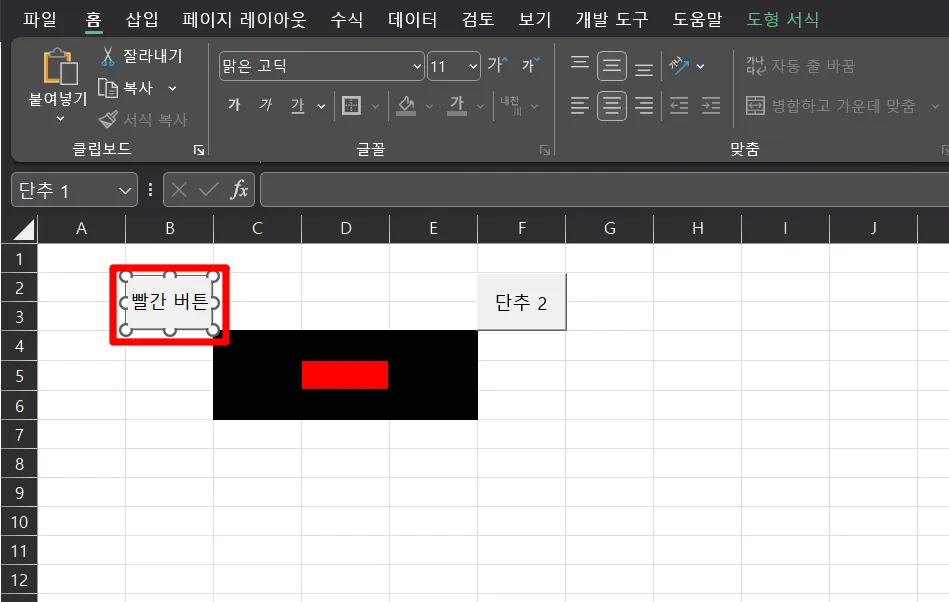Open the font size dropdown
The width and height of the screenshot is (949, 602).
pos(469,66)
